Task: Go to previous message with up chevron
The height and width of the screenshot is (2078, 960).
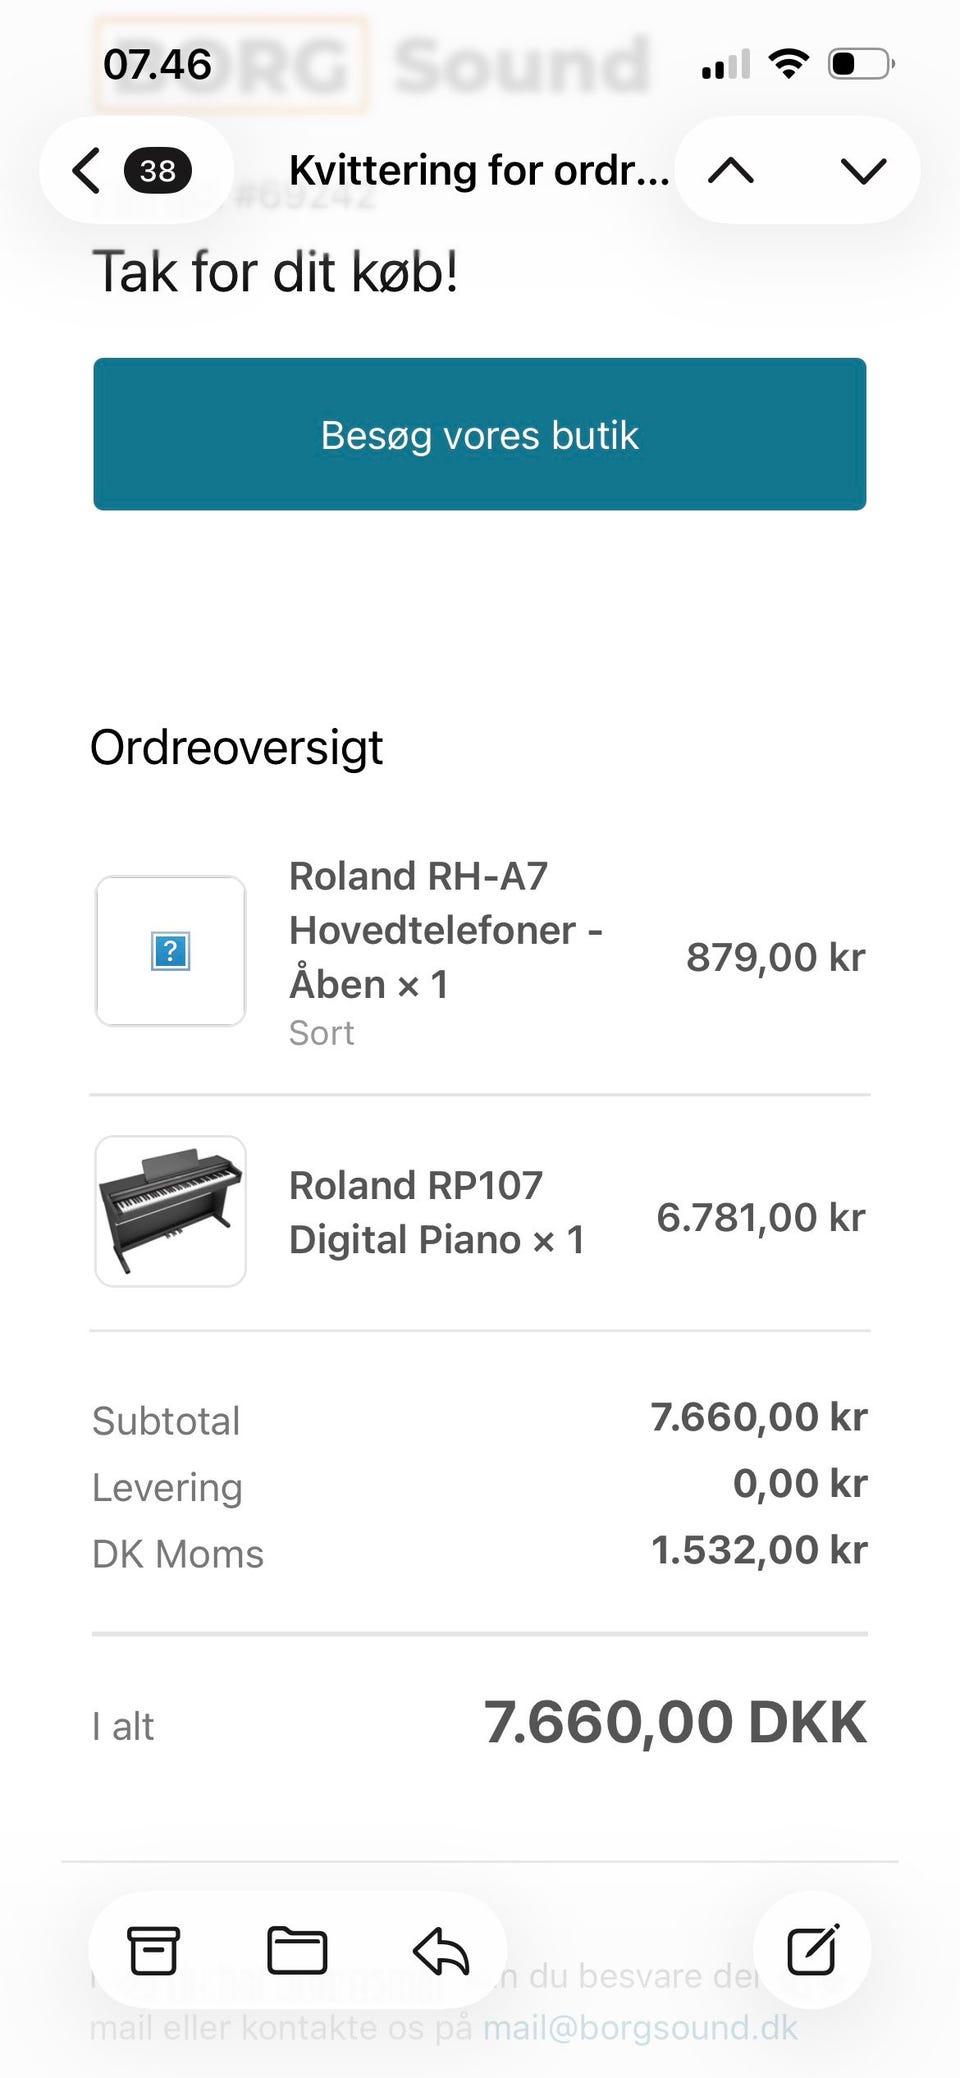Action: pos(731,171)
